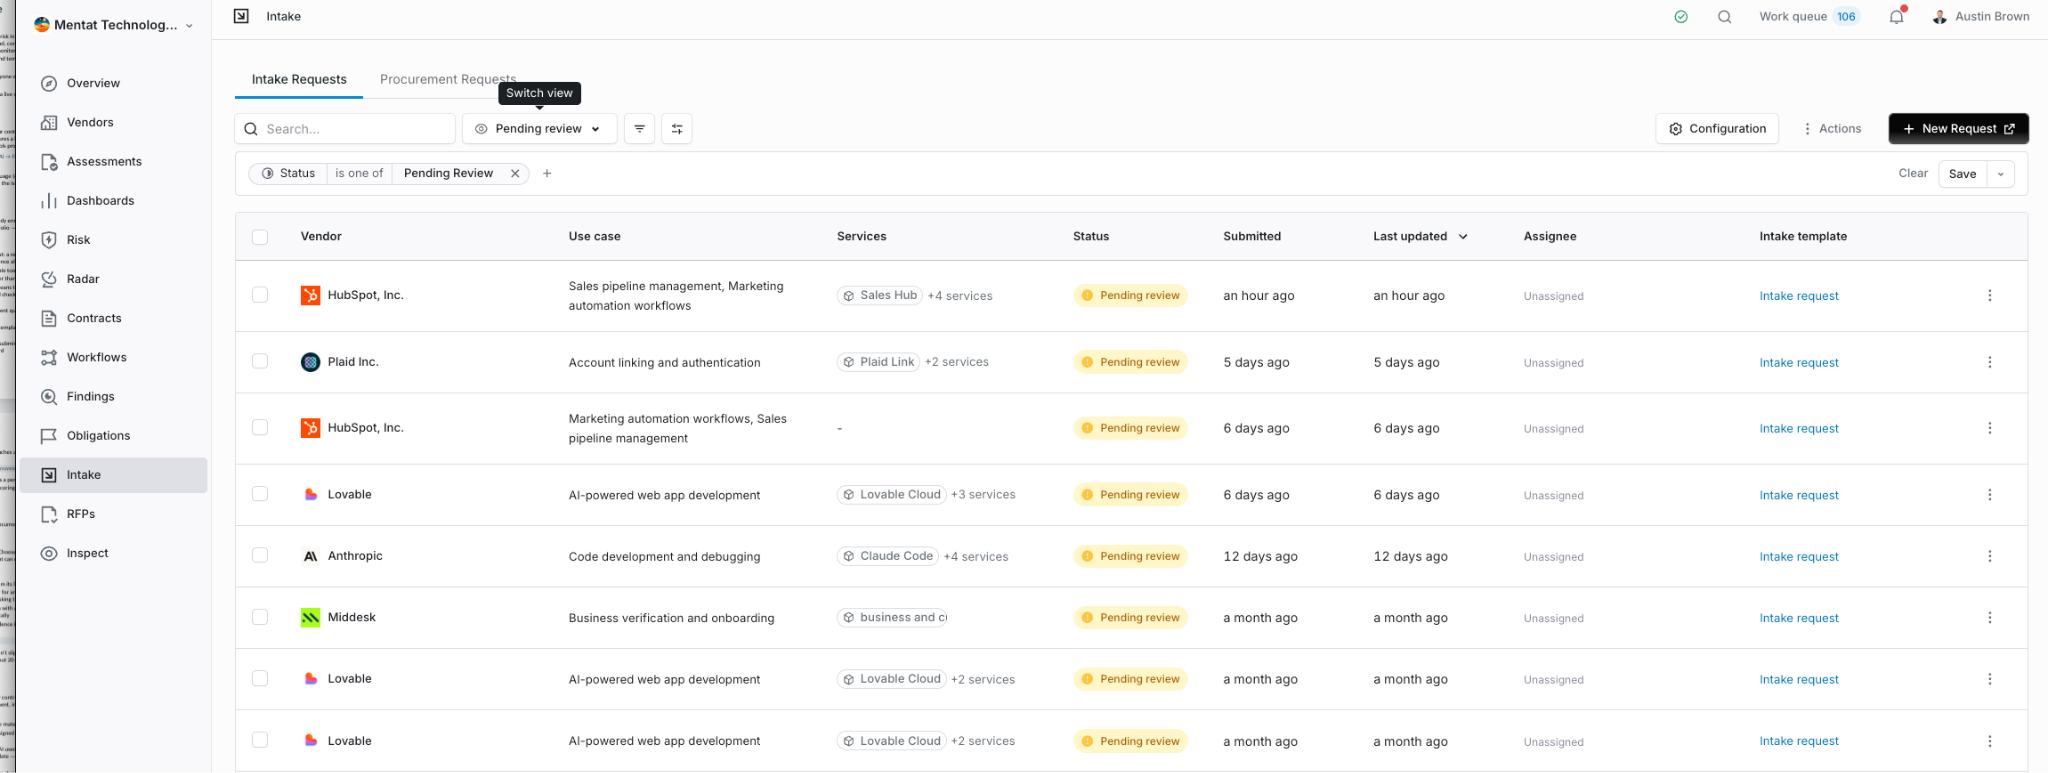Click the green status check icon in header
Image resolution: width=2048 pixels, height=773 pixels.
pos(1681,17)
